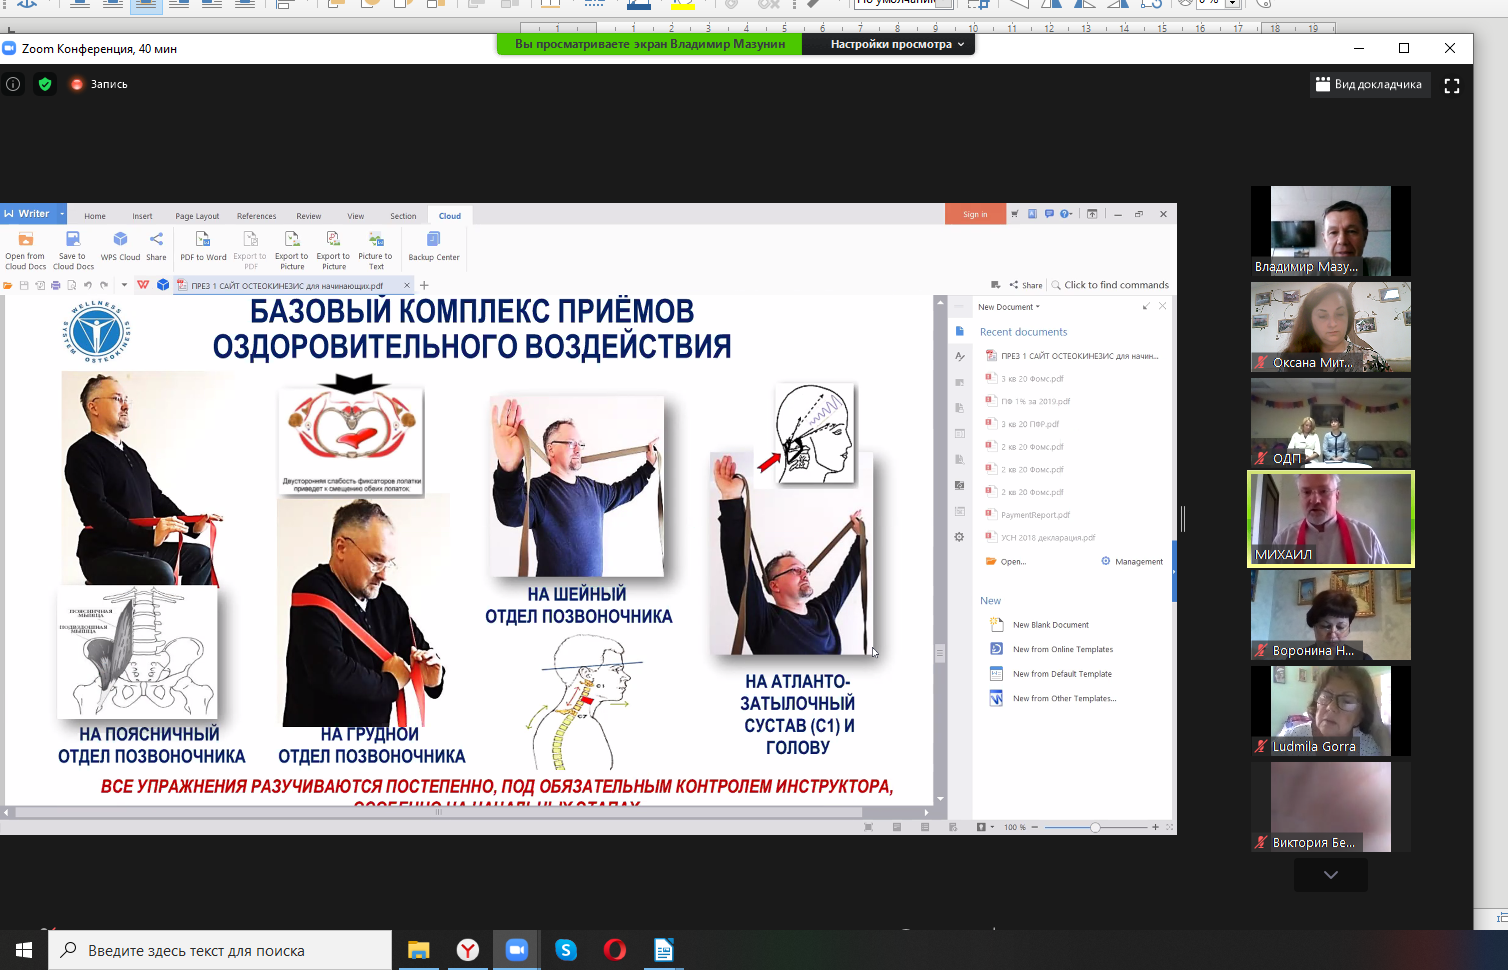Open the meeting info icon
The height and width of the screenshot is (970, 1508).
(13, 85)
